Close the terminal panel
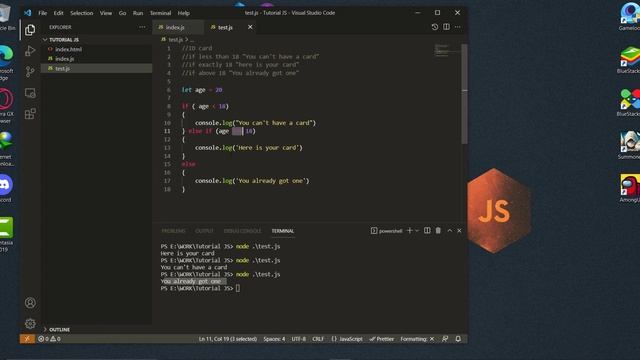The image size is (640, 360). click(459, 231)
